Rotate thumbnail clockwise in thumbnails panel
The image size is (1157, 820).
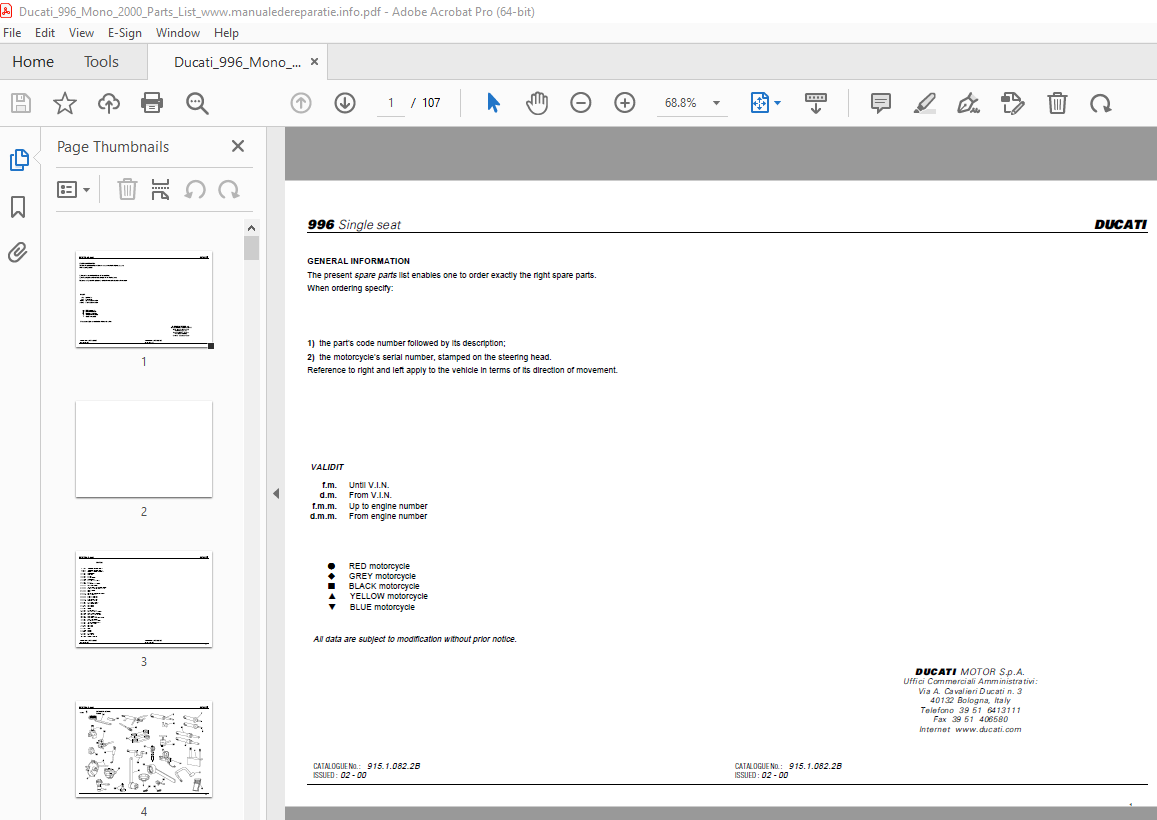click(229, 190)
